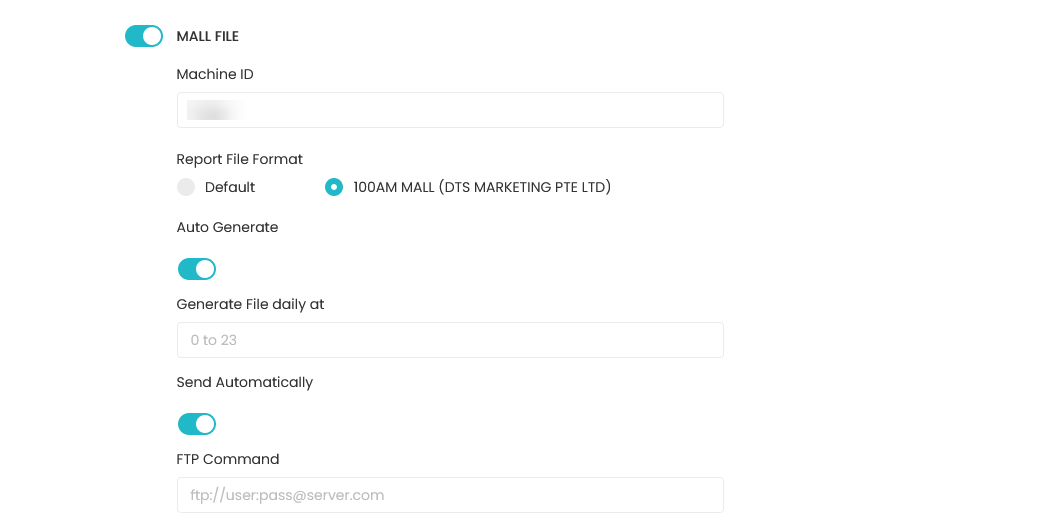Click the '0 to 23' placeholder text
This screenshot has width=1044, height=528.
pos(214,340)
